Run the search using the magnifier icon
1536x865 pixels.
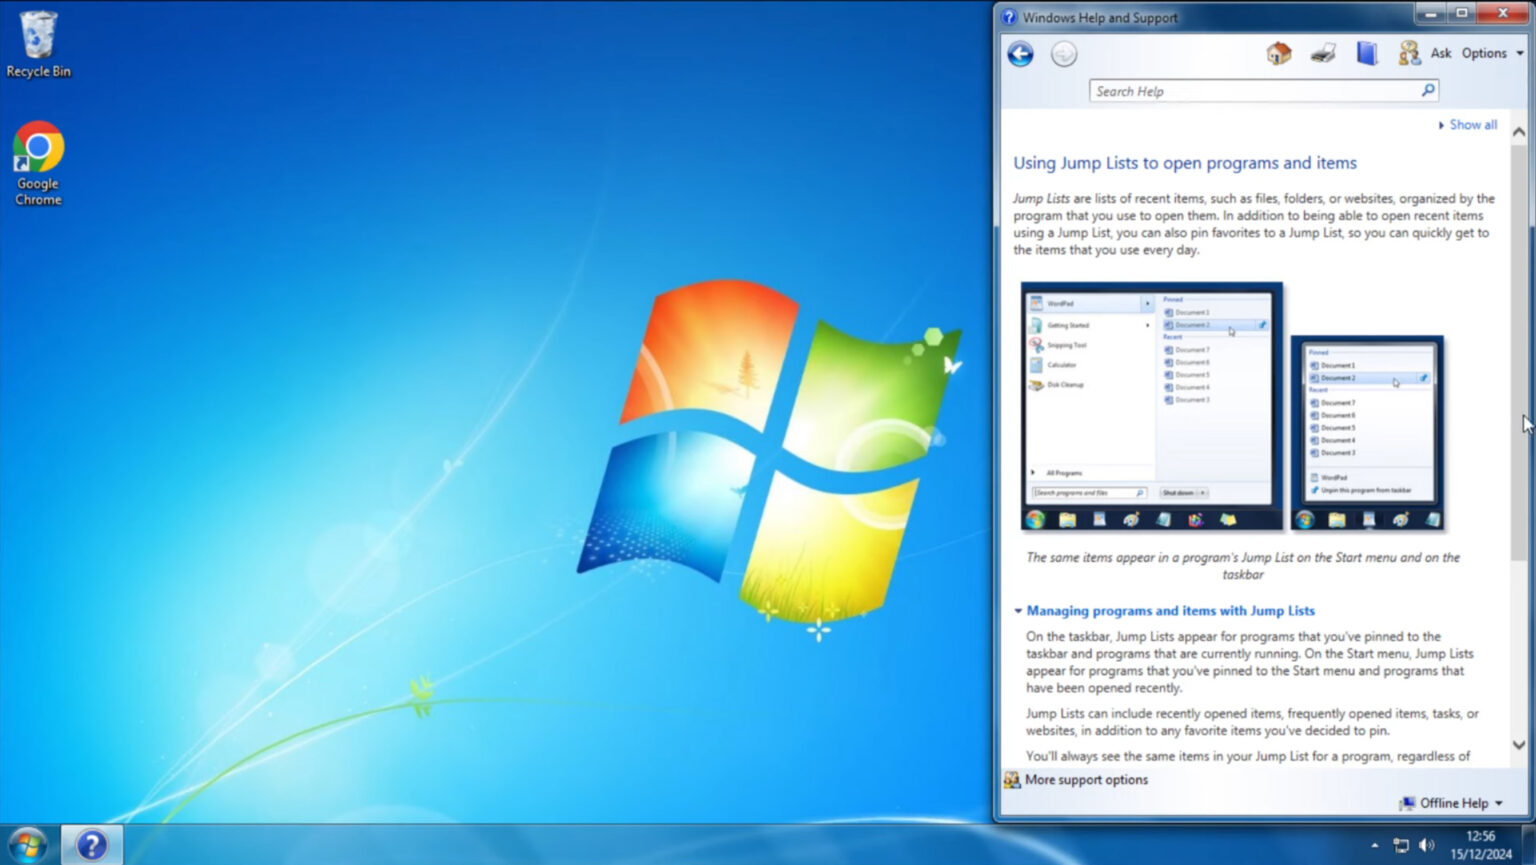coord(1428,90)
